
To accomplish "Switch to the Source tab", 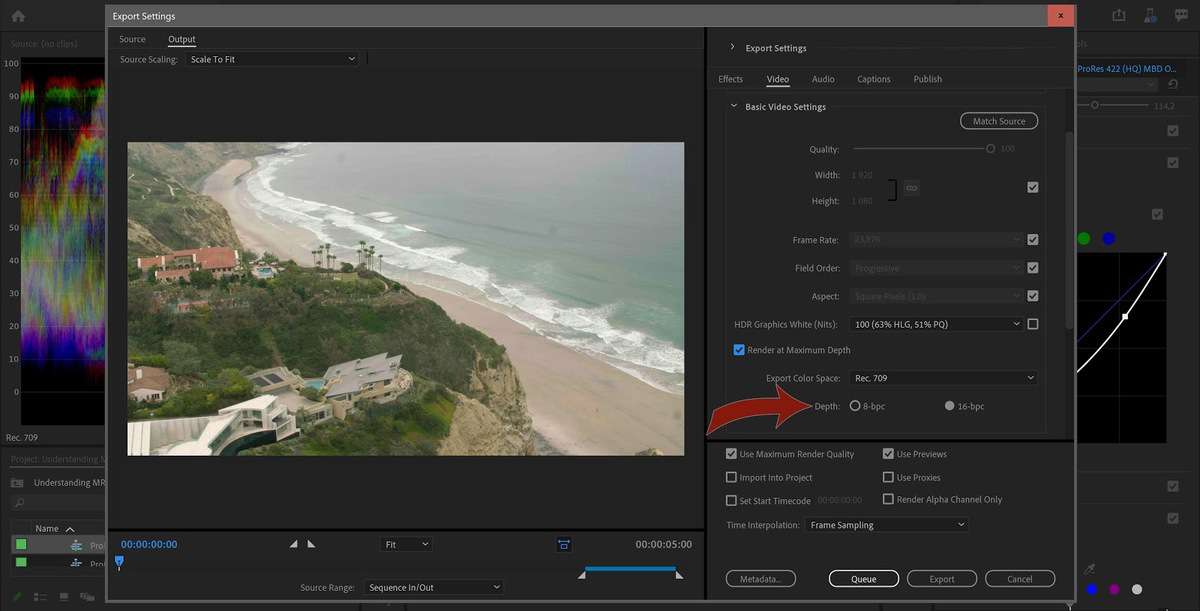I will coord(132,38).
